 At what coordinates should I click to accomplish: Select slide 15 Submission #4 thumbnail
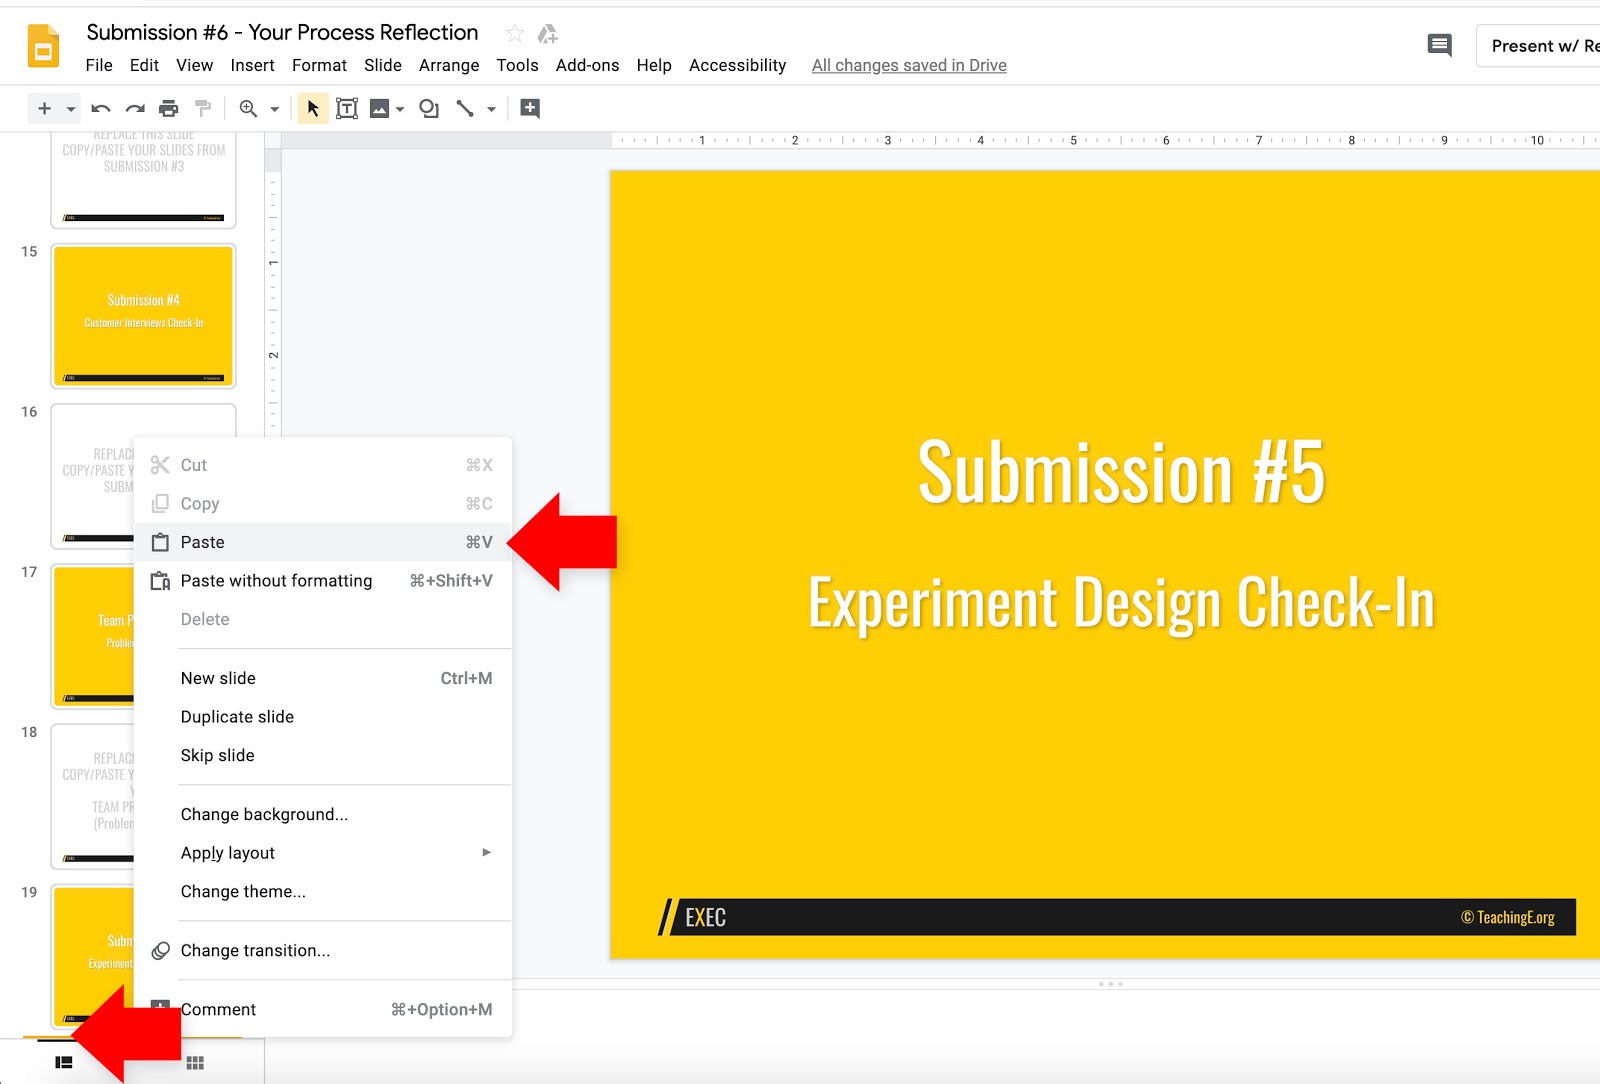point(144,316)
